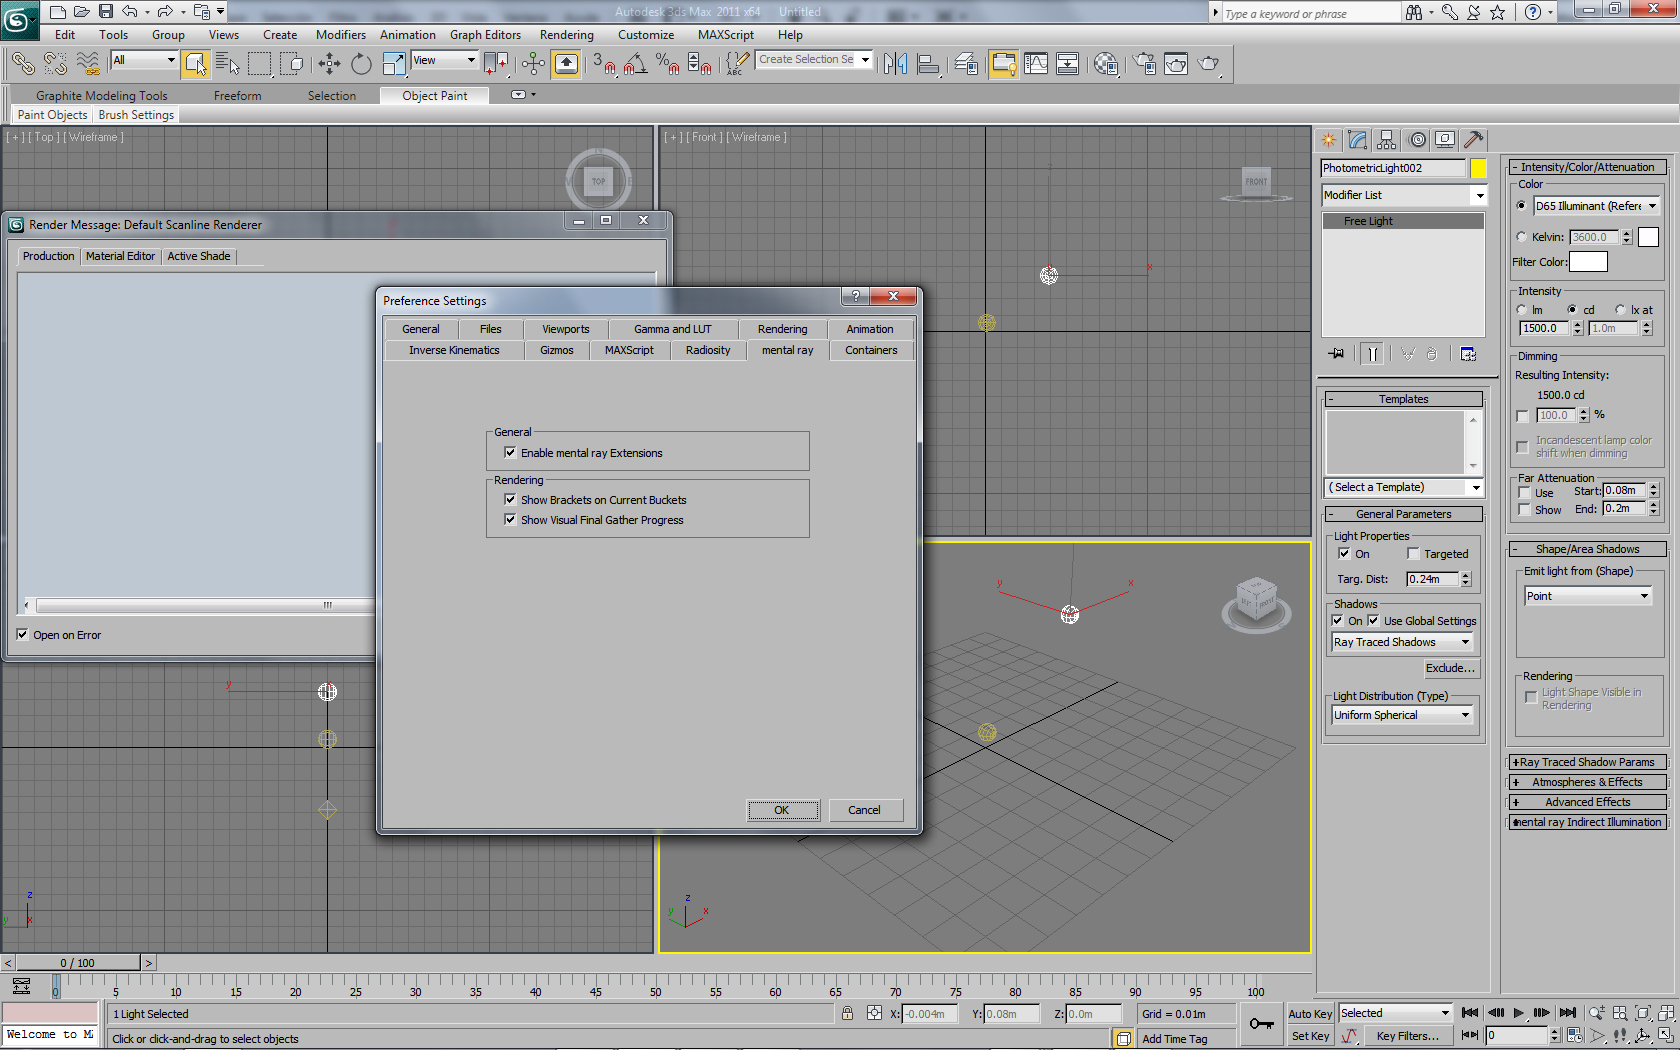Click the Align tool icon
Viewport: 1680px width, 1050px height.
(928, 64)
